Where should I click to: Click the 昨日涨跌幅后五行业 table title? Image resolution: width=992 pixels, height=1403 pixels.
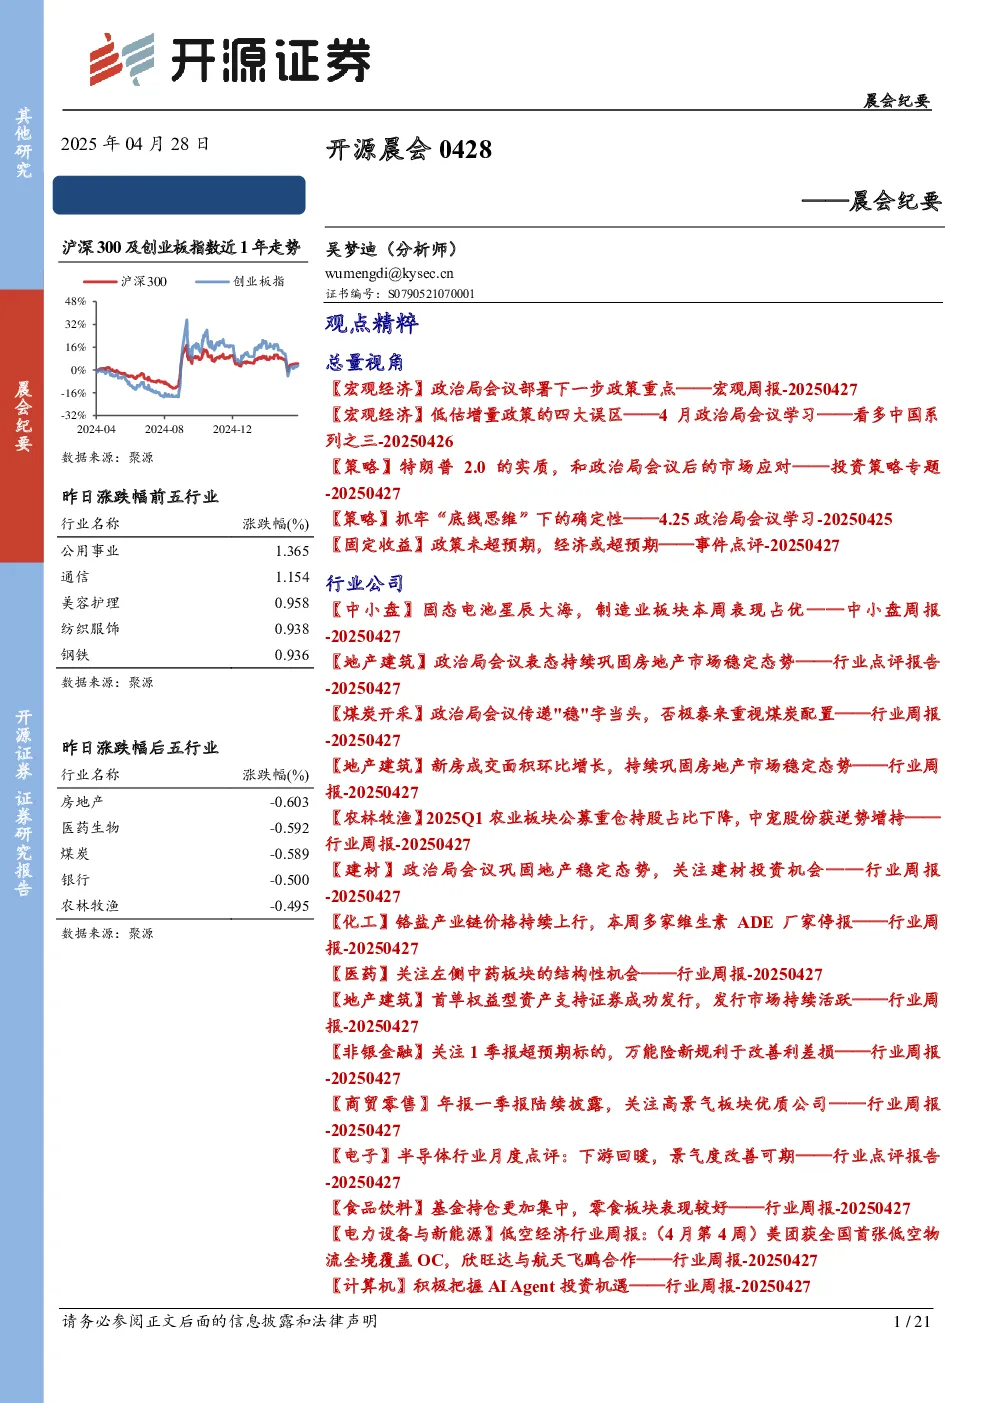pos(139,748)
